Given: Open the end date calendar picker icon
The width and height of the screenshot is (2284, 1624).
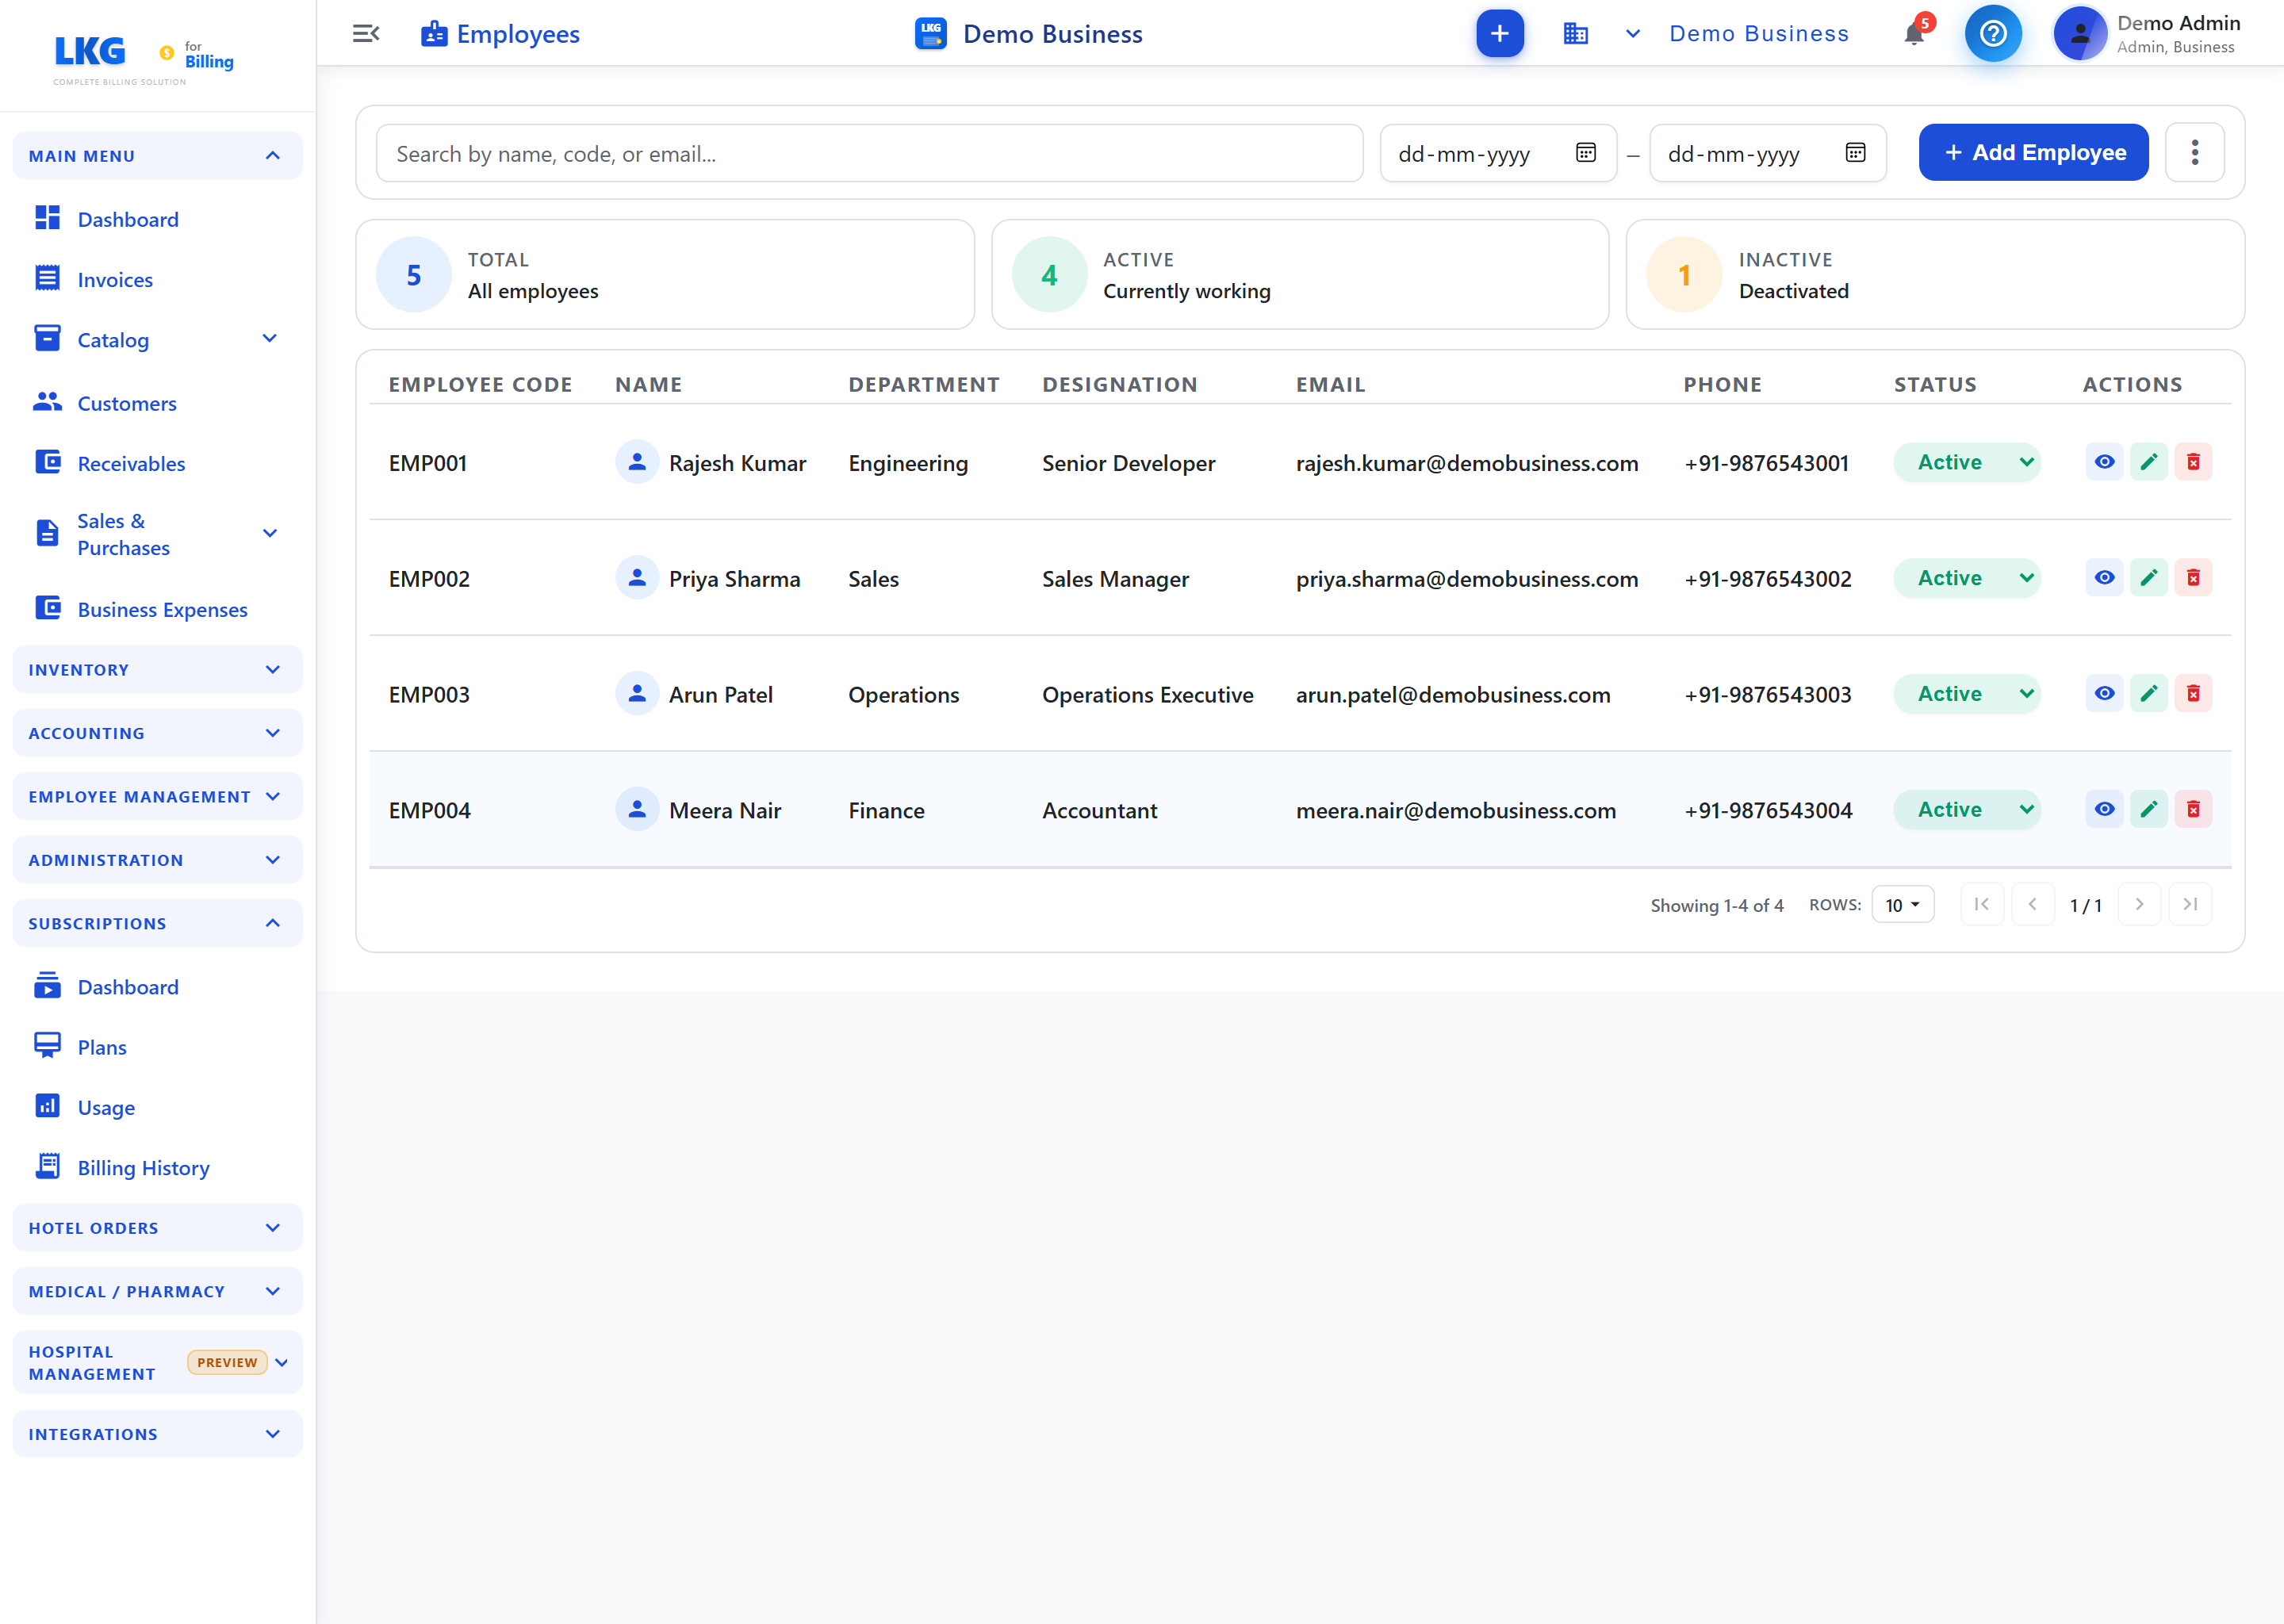Looking at the screenshot, I should pyautogui.click(x=1855, y=153).
